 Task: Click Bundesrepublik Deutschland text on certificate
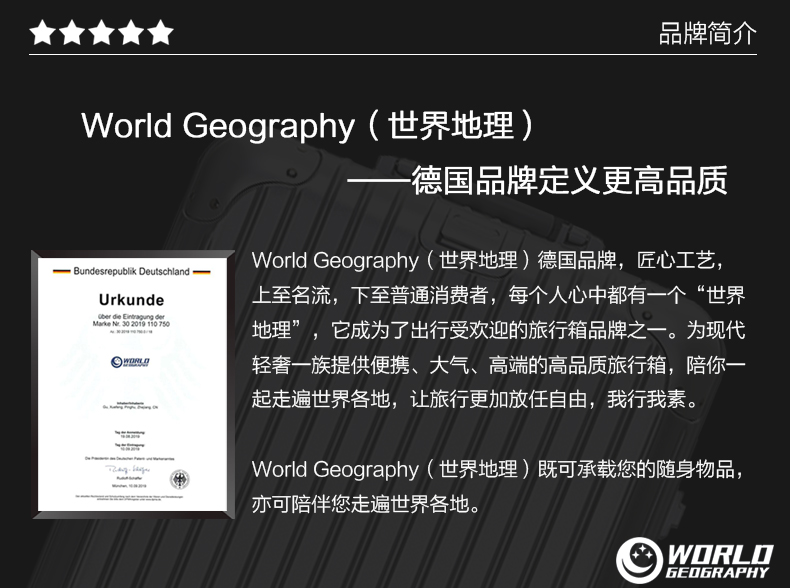click(131, 272)
